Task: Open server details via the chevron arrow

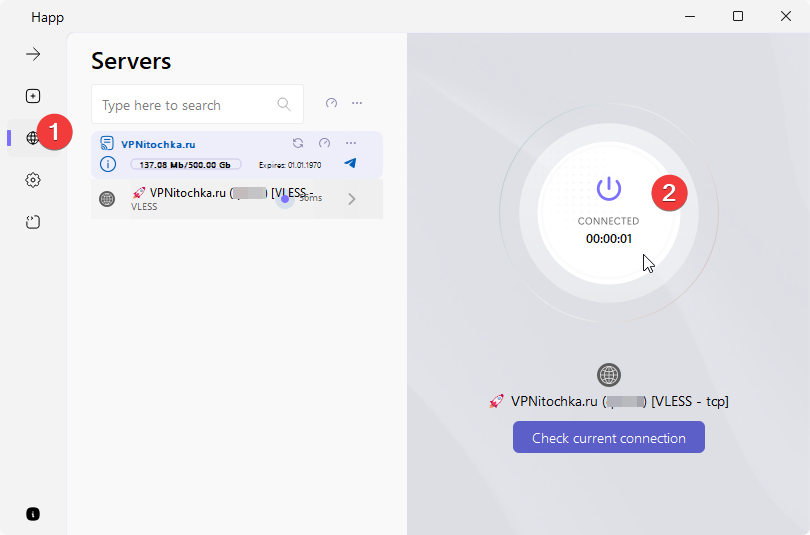Action: click(352, 199)
